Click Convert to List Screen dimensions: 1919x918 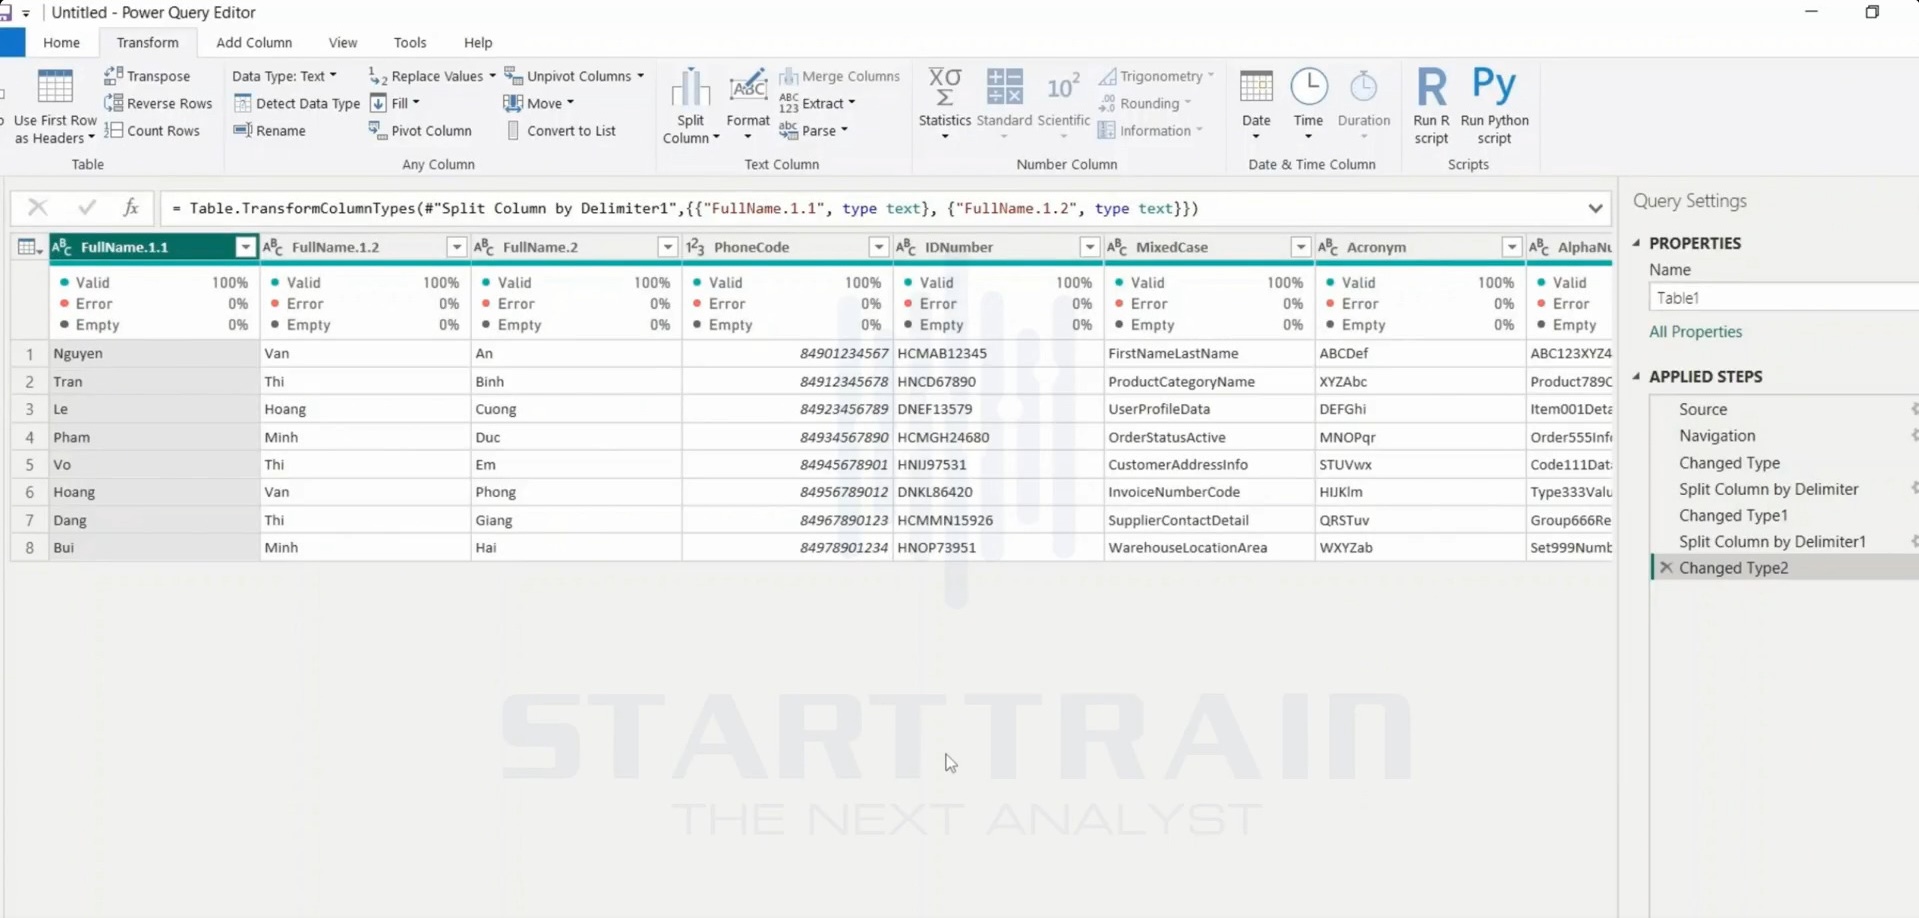coord(561,130)
